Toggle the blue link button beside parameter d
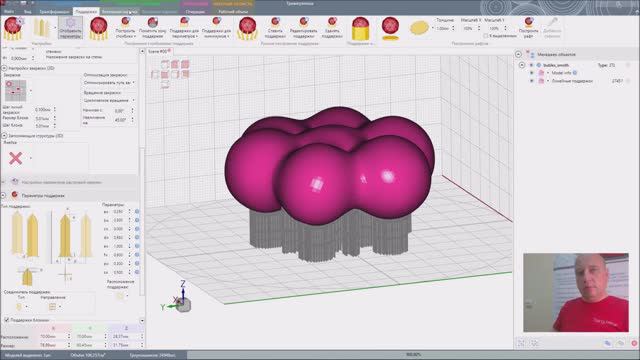The height and width of the screenshot is (360, 640). pos(137,237)
